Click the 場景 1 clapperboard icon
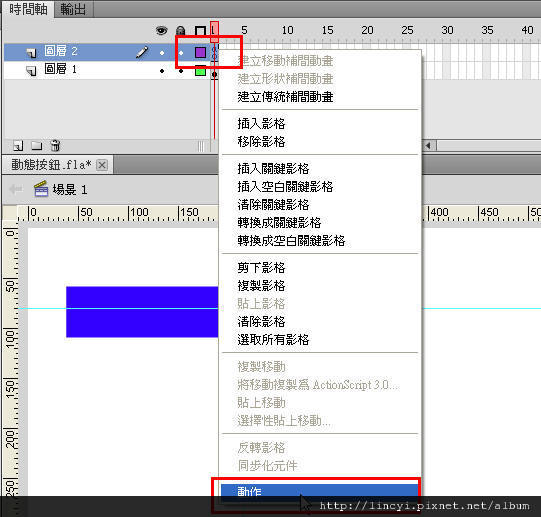The width and height of the screenshot is (541, 517). [x=41, y=188]
